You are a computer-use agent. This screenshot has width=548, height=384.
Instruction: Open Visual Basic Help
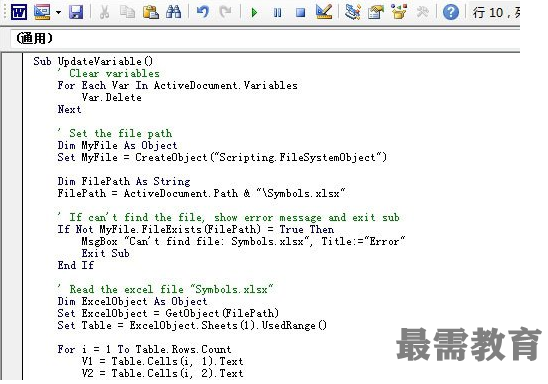point(450,12)
